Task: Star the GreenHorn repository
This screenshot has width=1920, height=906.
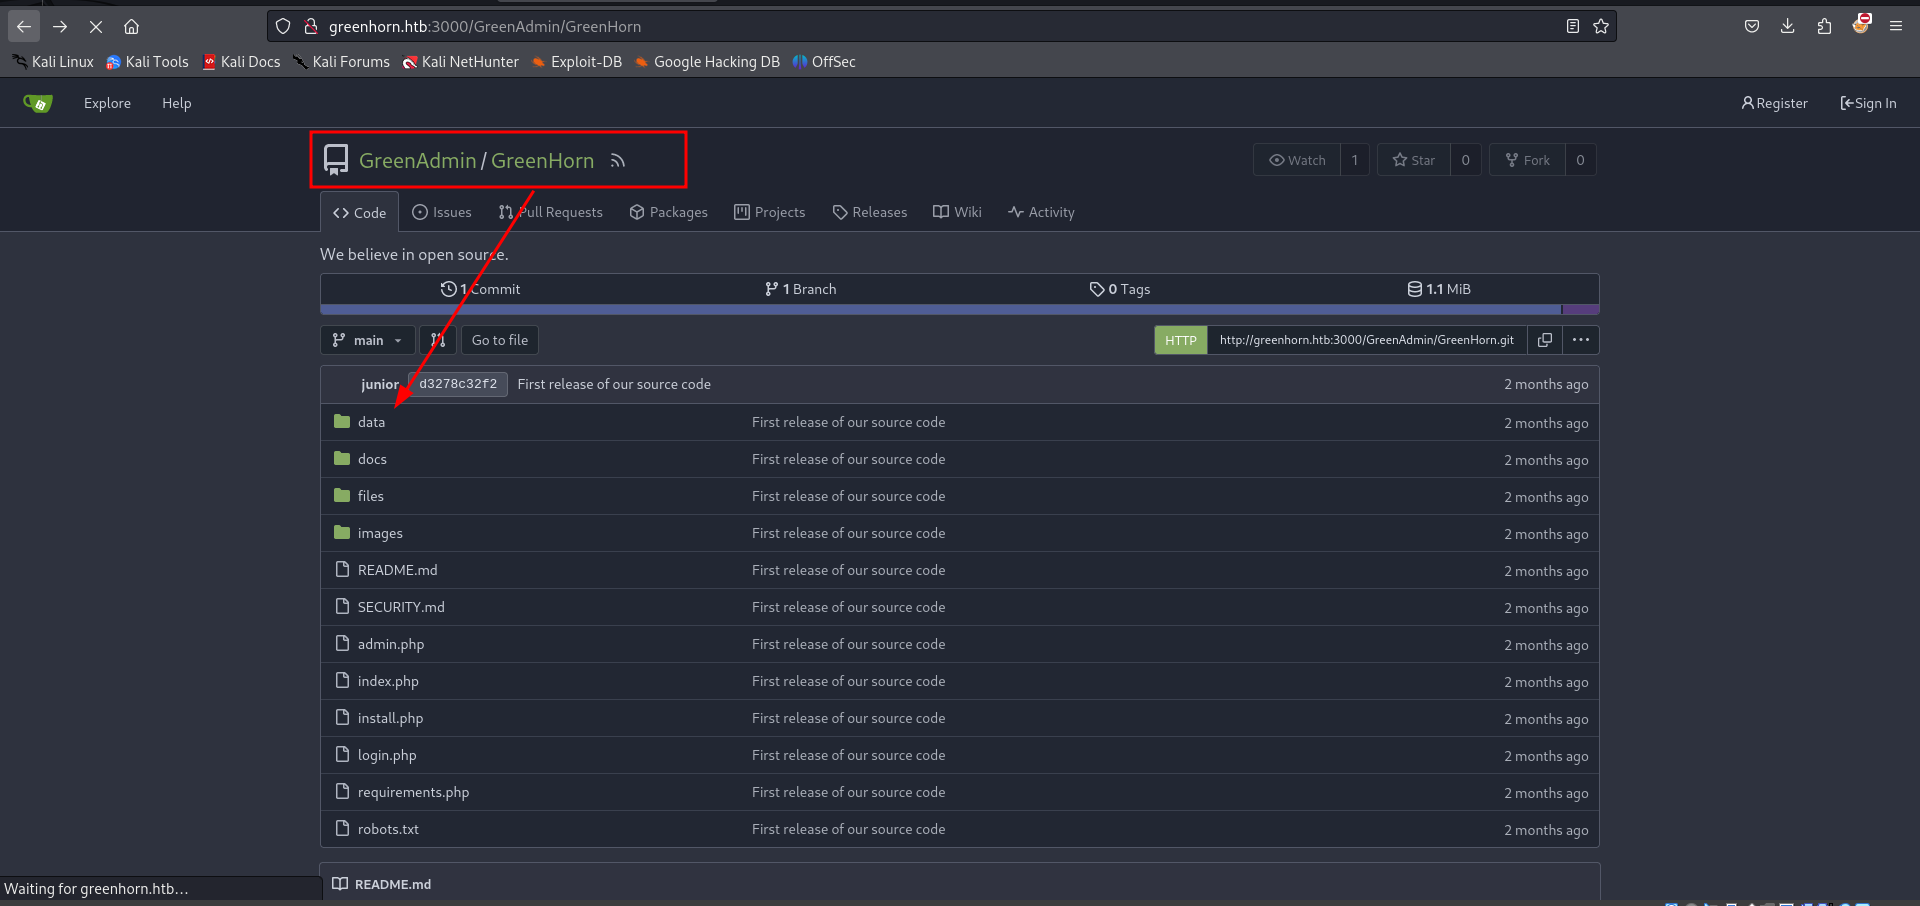Action: coord(1414,160)
